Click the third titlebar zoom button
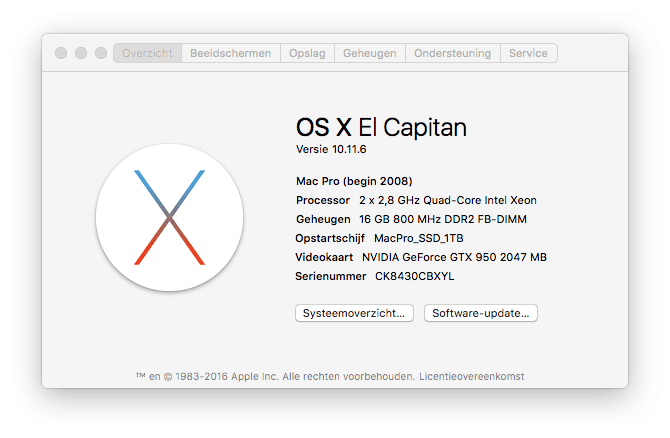This screenshot has width=670, height=438. click(x=101, y=53)
